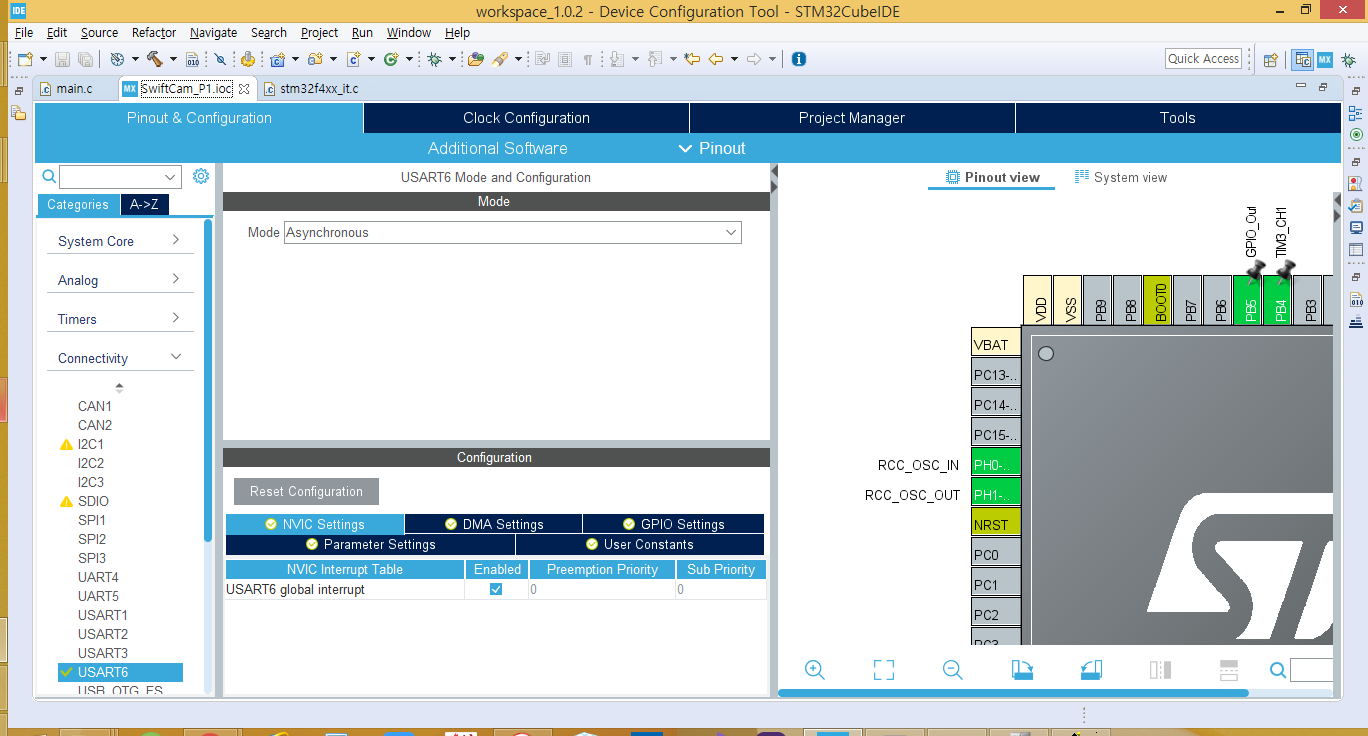The height and width of the screenshot is (736, 1368).
Task: Open the USART6 Mode dropdown
Action: click(731, 232)
